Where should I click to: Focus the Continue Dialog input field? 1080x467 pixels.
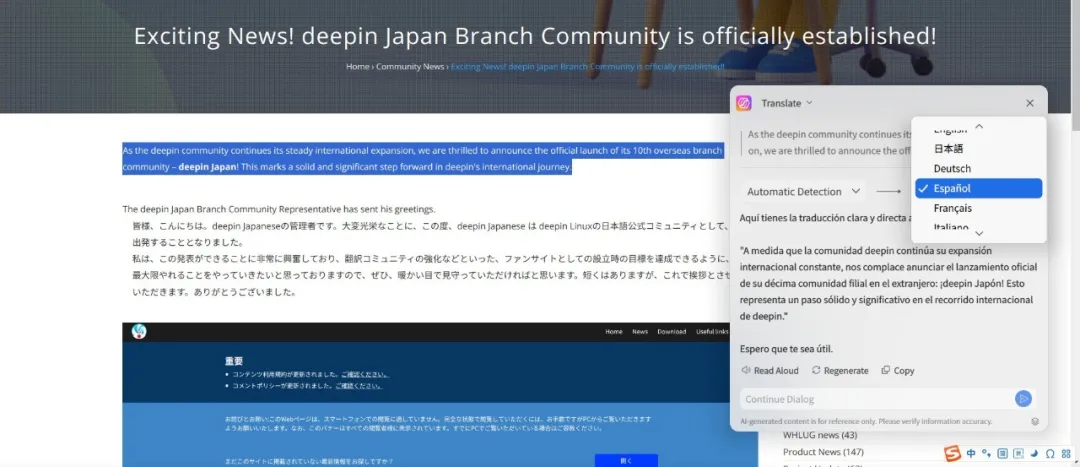coord(875,399)
